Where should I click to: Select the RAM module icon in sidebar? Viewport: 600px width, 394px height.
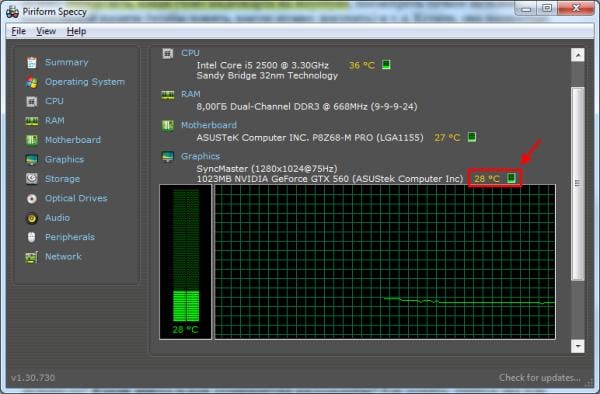[x=32, y=121]
